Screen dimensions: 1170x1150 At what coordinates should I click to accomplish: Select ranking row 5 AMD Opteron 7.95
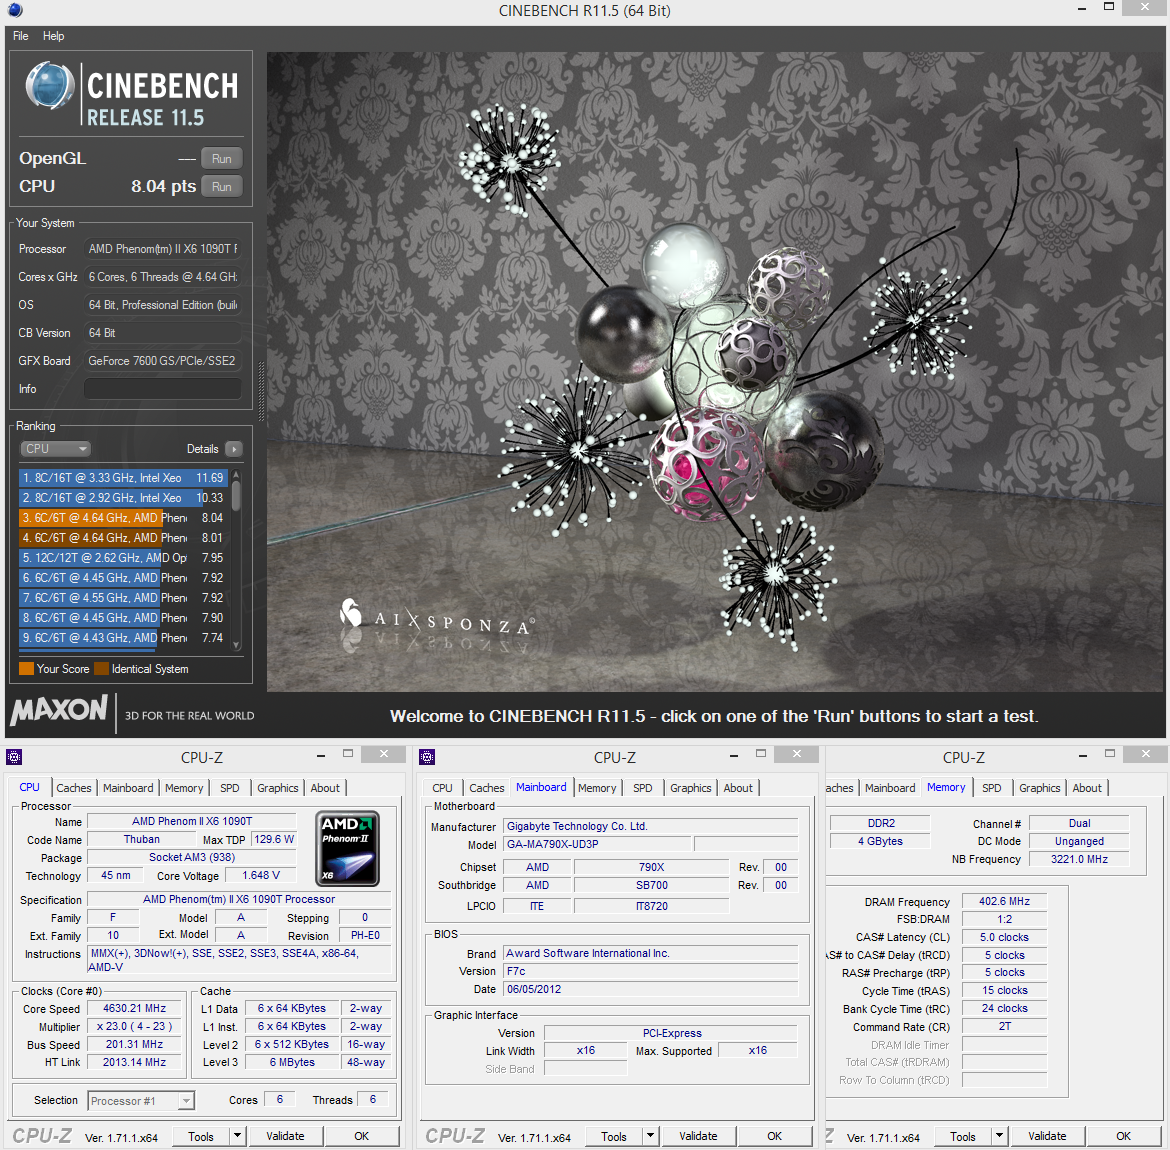124,558
